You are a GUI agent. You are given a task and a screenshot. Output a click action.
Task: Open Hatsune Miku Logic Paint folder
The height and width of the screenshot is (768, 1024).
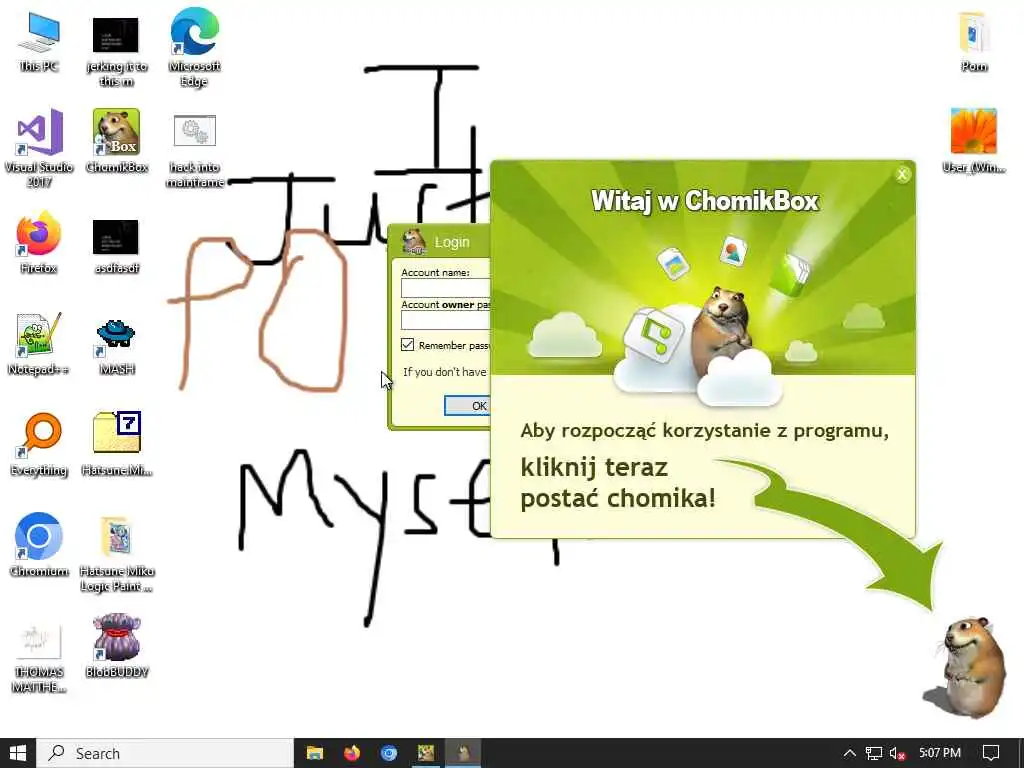(116, 554)
